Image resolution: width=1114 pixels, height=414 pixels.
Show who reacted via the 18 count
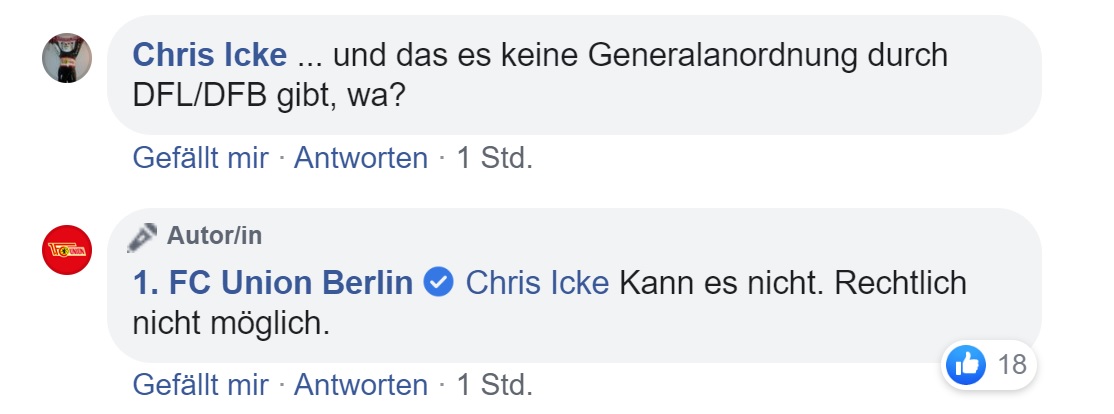click(x=1012, y=365)
